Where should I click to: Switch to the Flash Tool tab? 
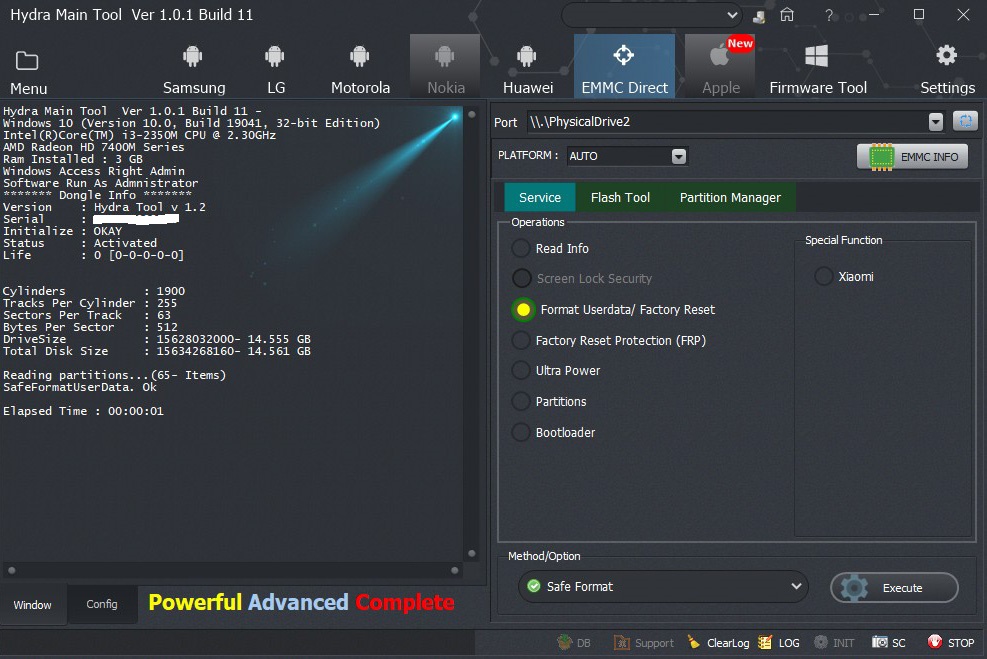620,198
